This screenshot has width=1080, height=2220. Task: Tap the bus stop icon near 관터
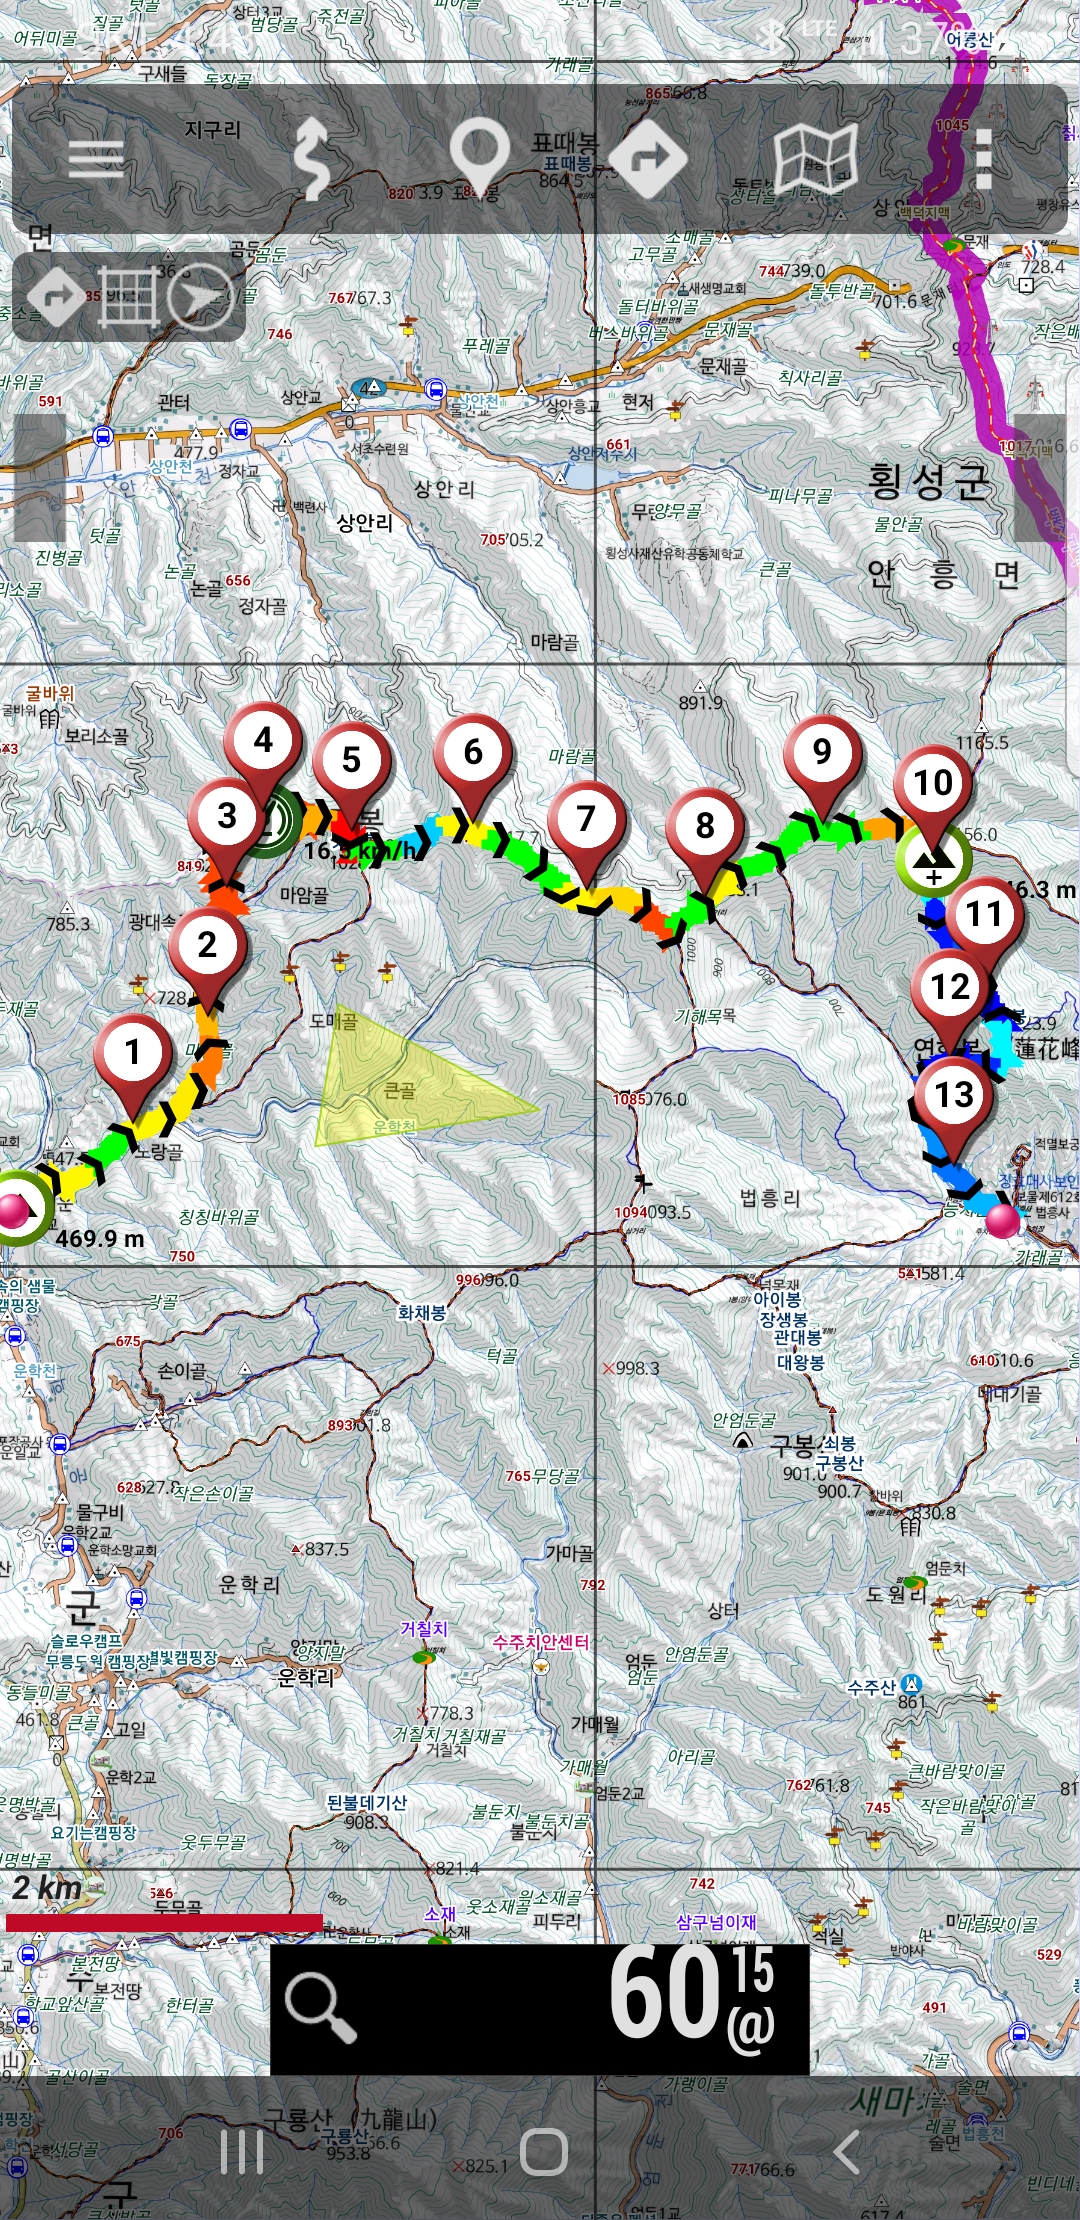240,430
